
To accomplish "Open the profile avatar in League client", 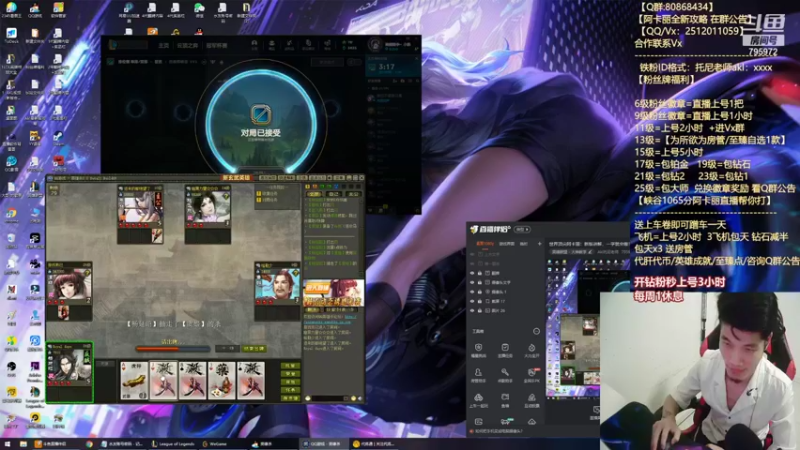I will pyautogui.click(x=375, y=45).
